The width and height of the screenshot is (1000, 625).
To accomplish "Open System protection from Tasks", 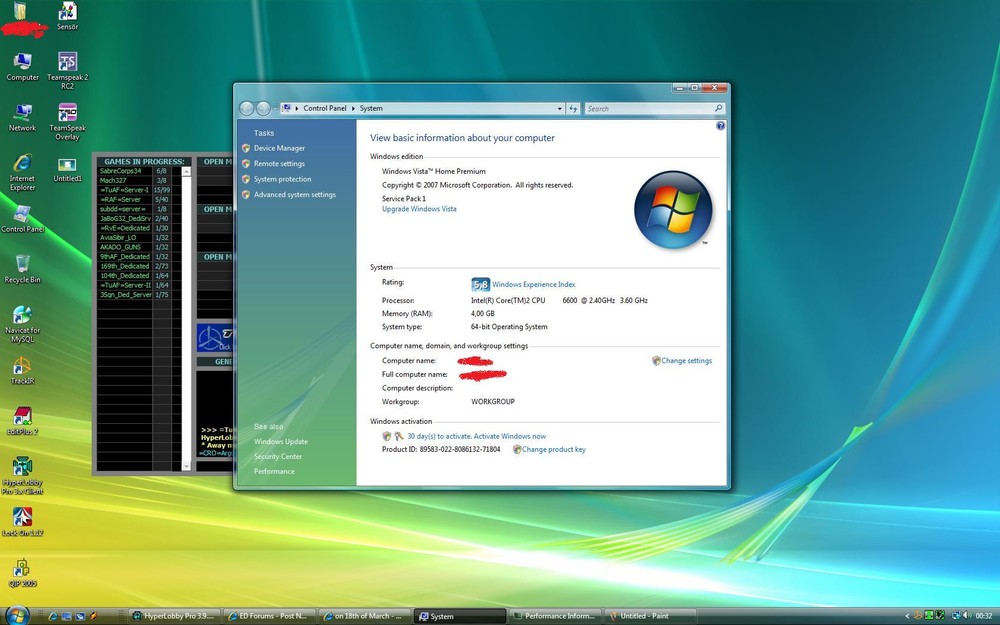I will (x=283, y=179).
